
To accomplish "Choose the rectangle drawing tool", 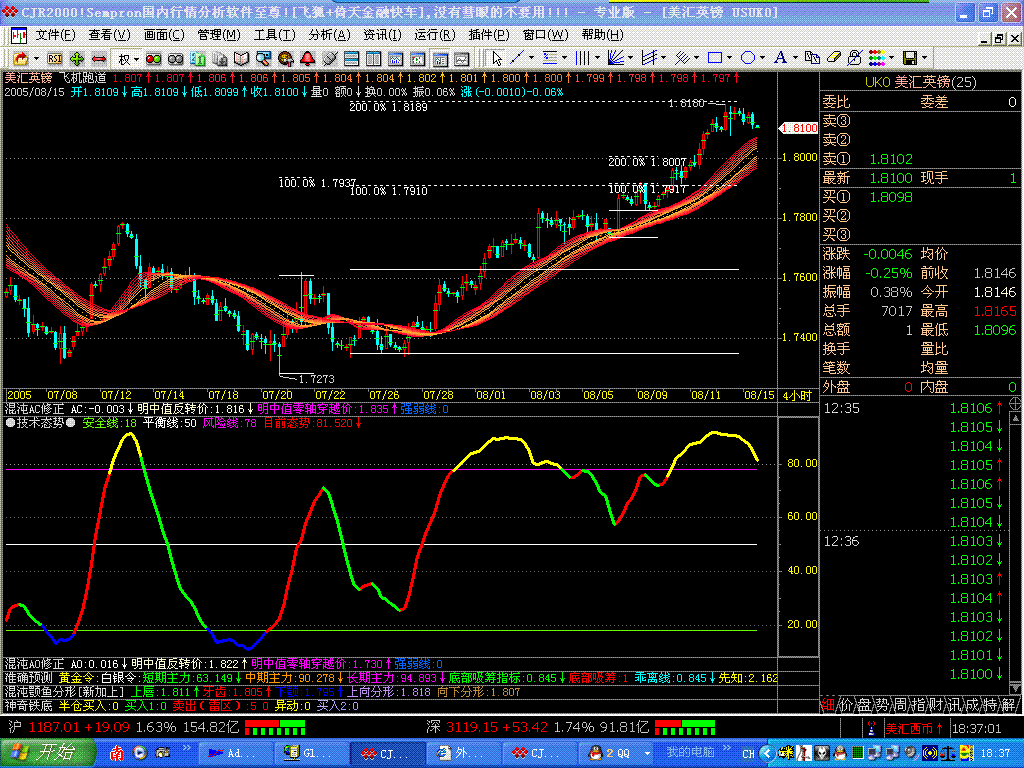I will tap(715, 58).
